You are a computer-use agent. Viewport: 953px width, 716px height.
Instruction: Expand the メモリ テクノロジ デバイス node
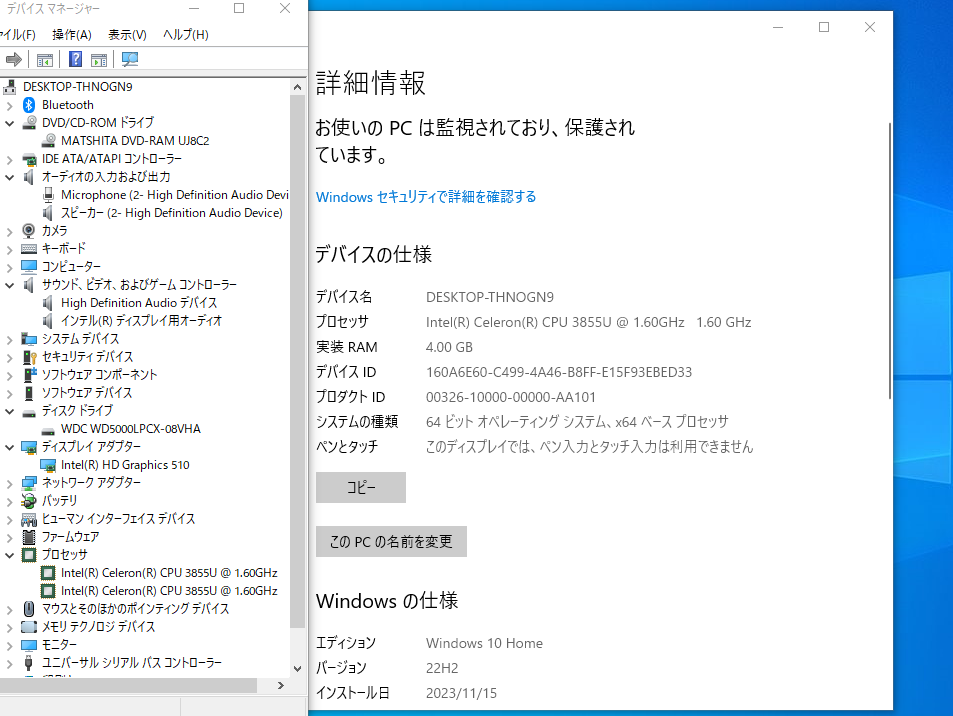[9, 628]
